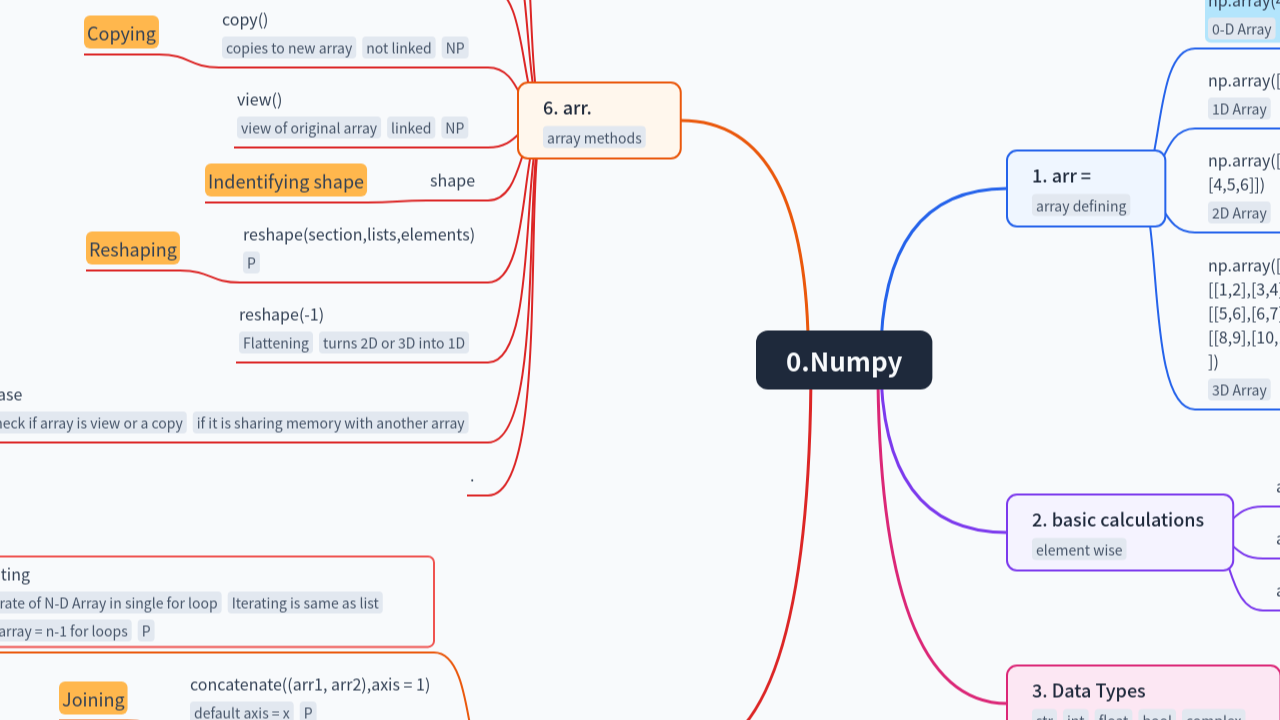
Task: Click the 'element wise' tag below basic calculations
Action: click(x=1078, y=550)
